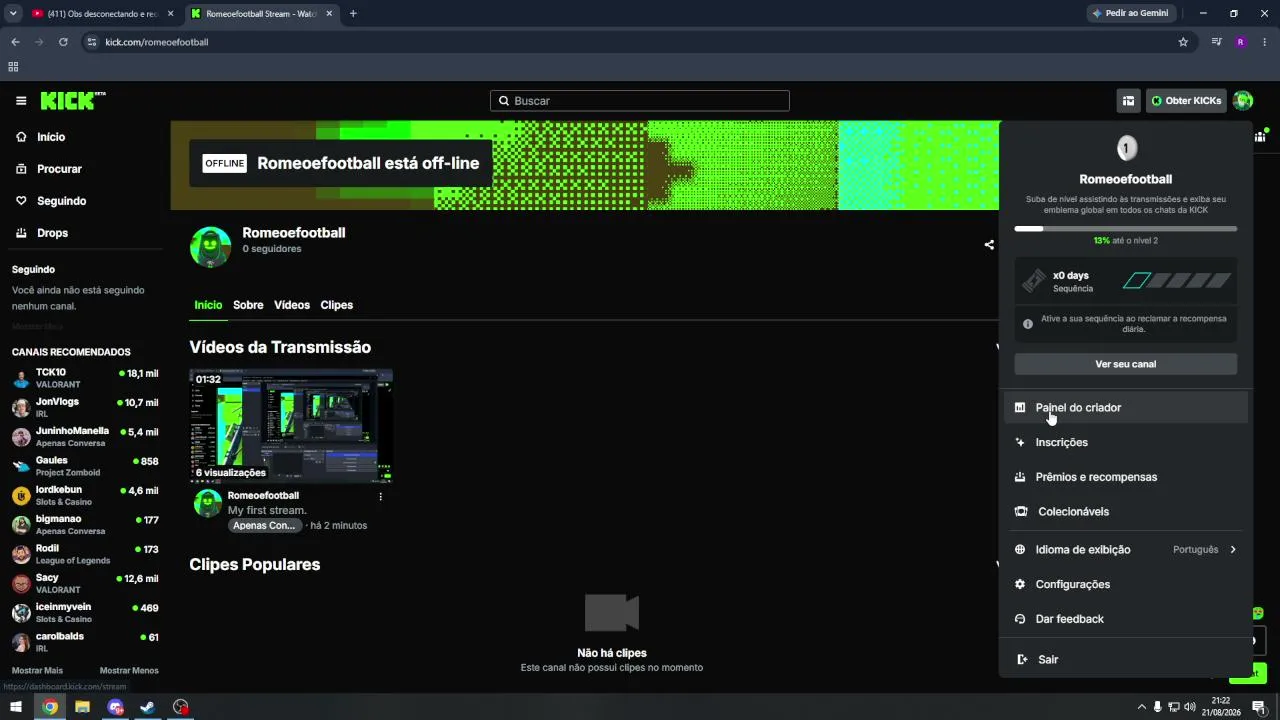1280x720 pixels.
Task: Open Inscrições in profile menu
Action: pyautogui.click(x=1126, y=442)
